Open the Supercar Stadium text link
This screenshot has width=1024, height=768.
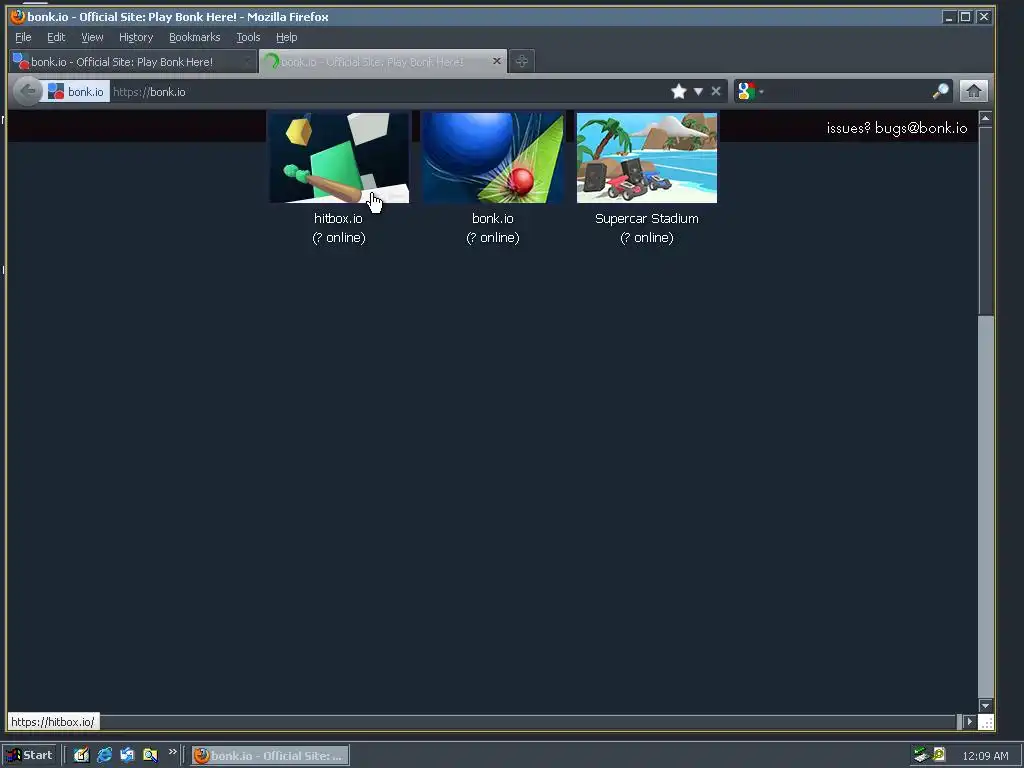[647, 219]
